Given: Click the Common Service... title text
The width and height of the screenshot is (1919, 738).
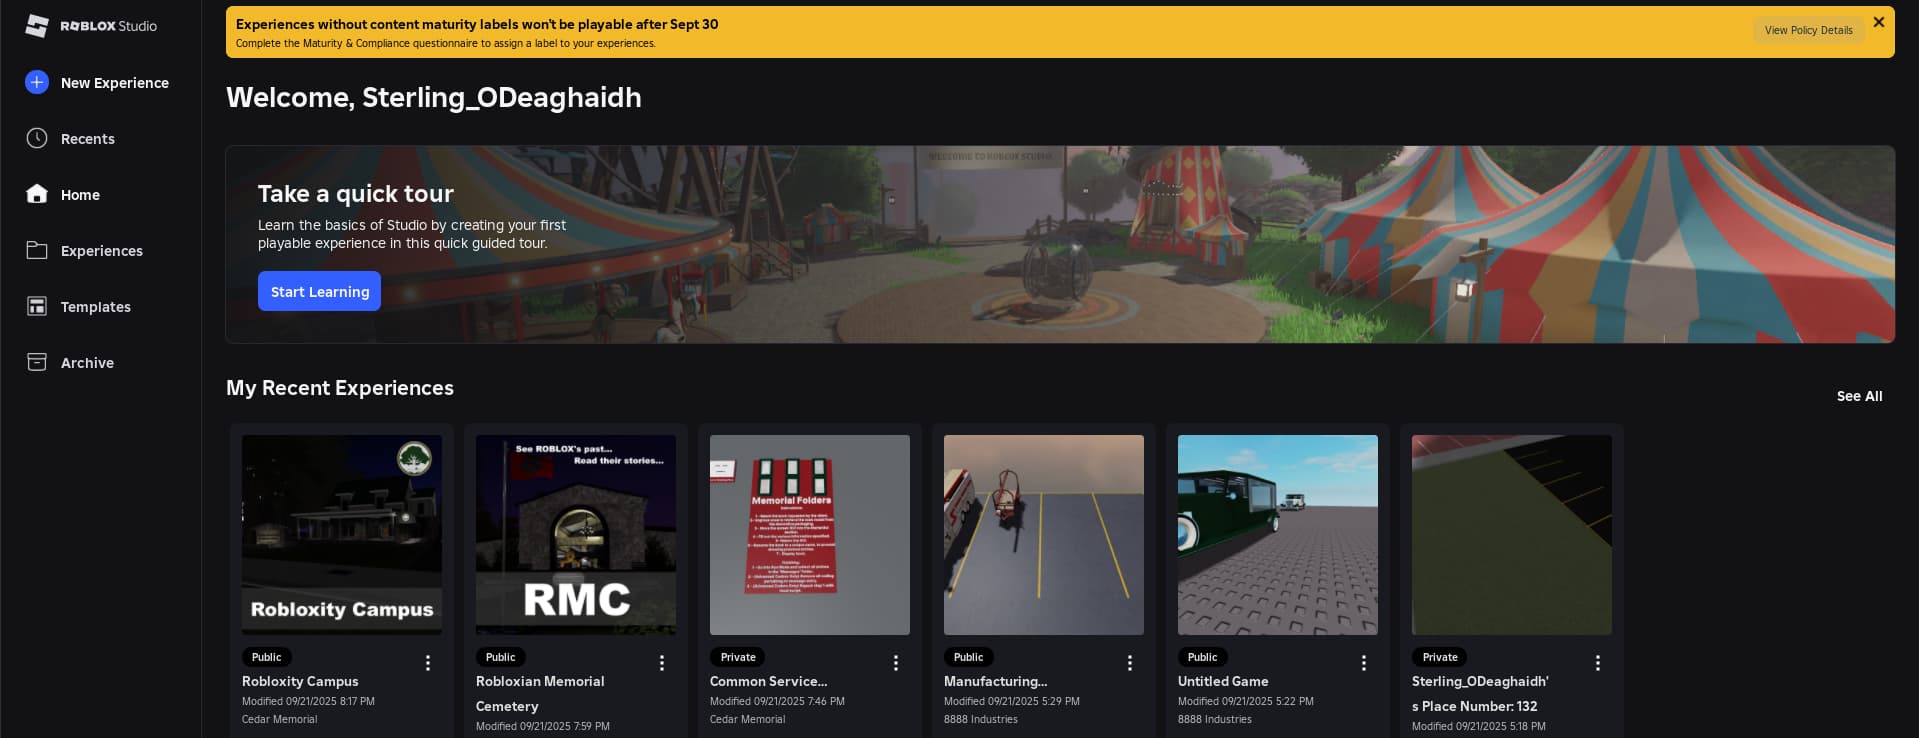Looking at the screenshot, I should click(768, 681).
